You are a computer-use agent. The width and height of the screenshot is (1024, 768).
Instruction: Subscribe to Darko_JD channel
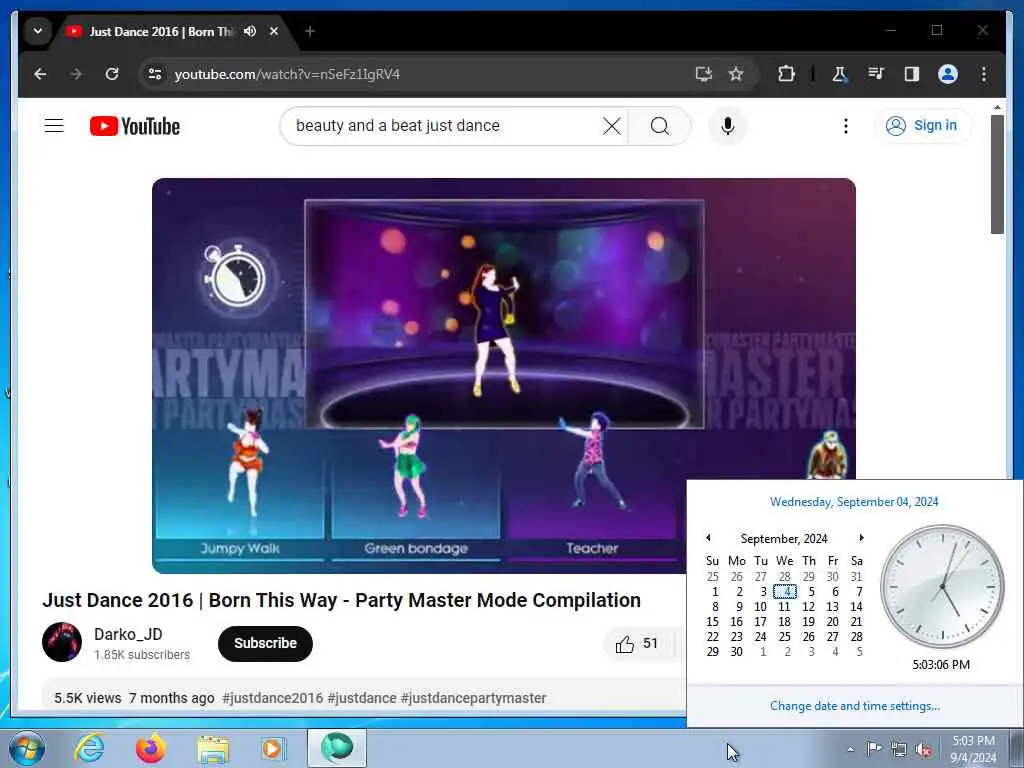(265, 643)
